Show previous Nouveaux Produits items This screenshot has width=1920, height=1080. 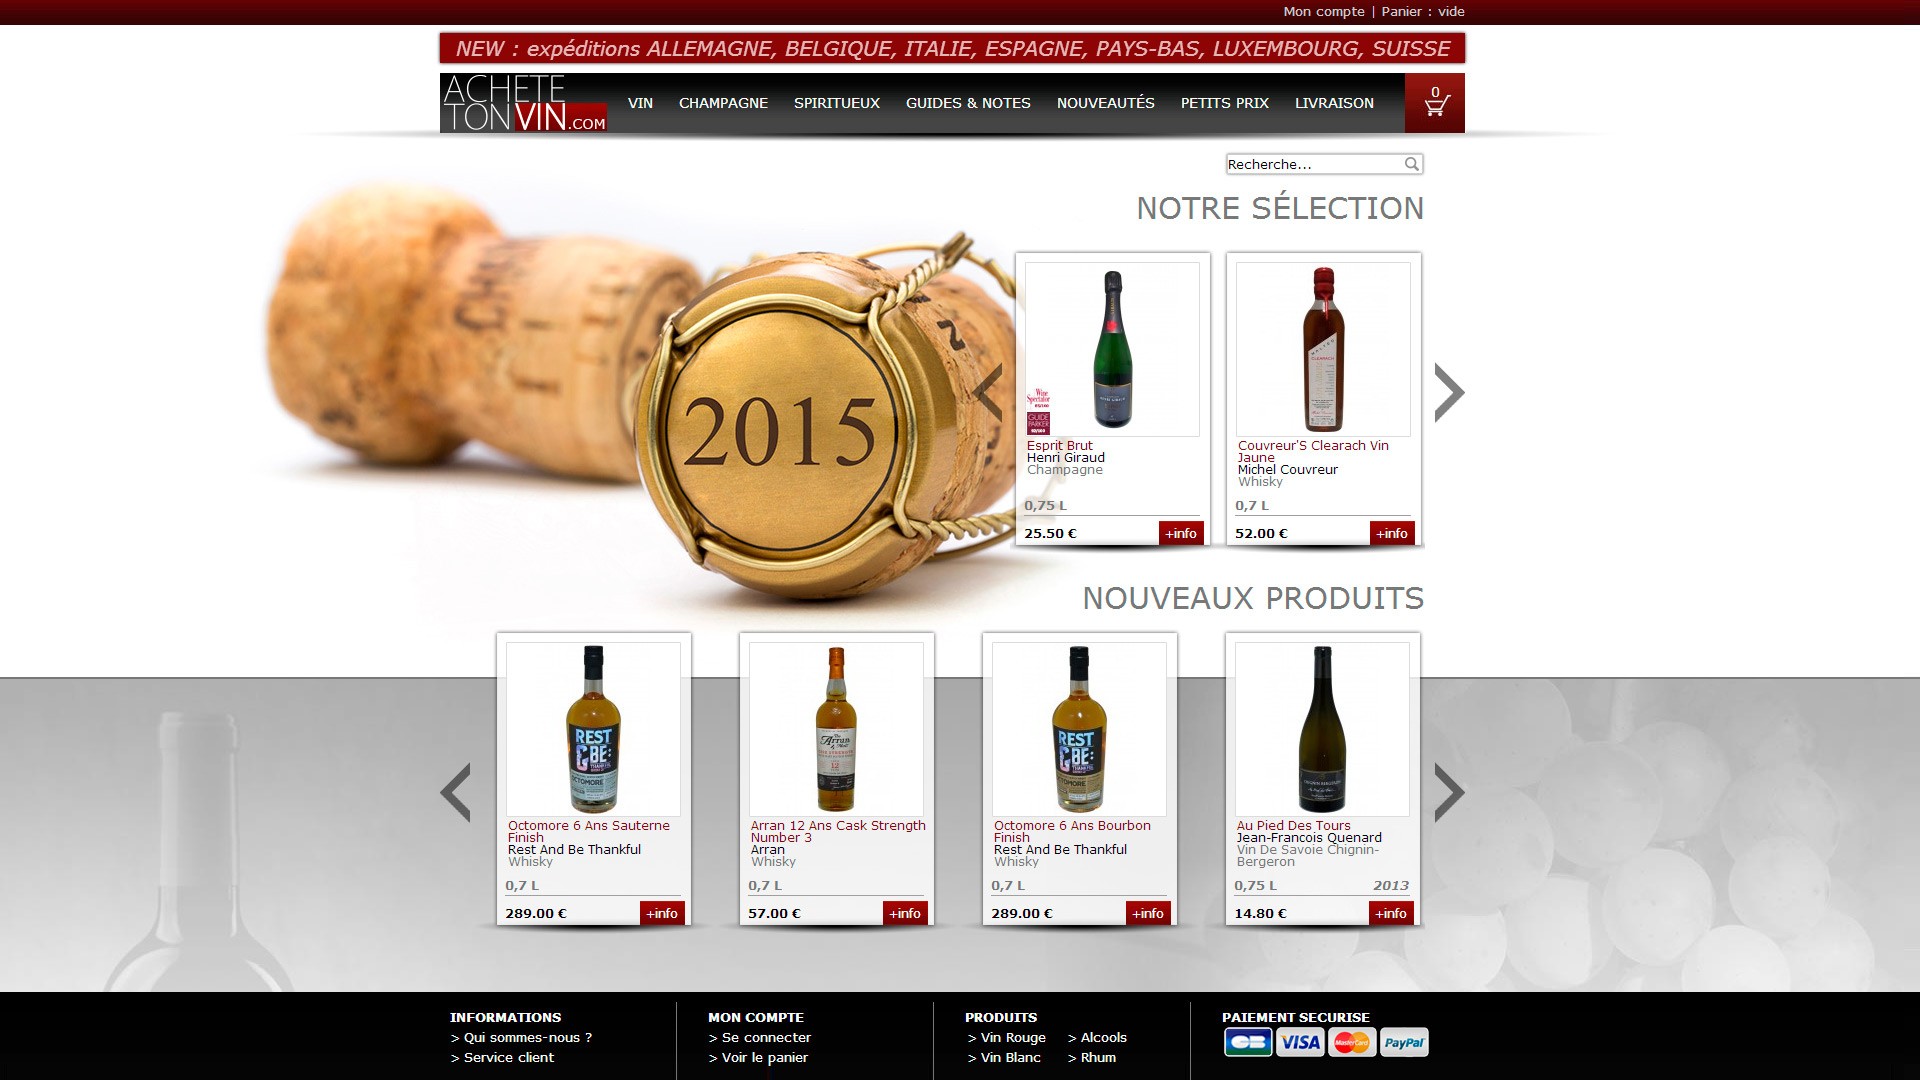tap(455, 792)
